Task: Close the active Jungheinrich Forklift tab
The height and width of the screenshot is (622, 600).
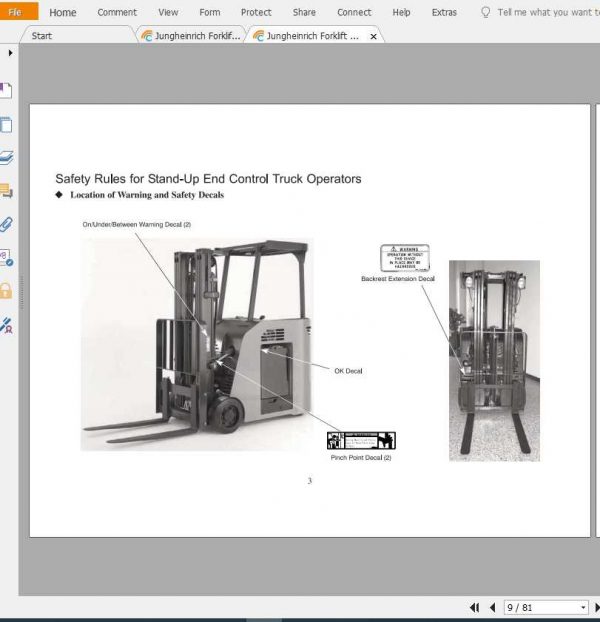Action: (x=373, y=36)
